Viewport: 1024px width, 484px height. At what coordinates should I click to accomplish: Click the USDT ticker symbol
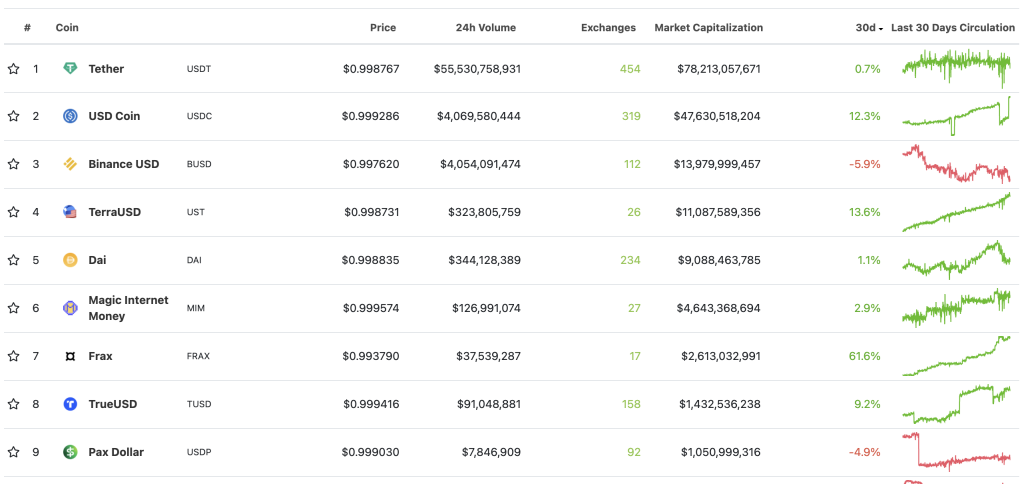click(x=199, y=69)
